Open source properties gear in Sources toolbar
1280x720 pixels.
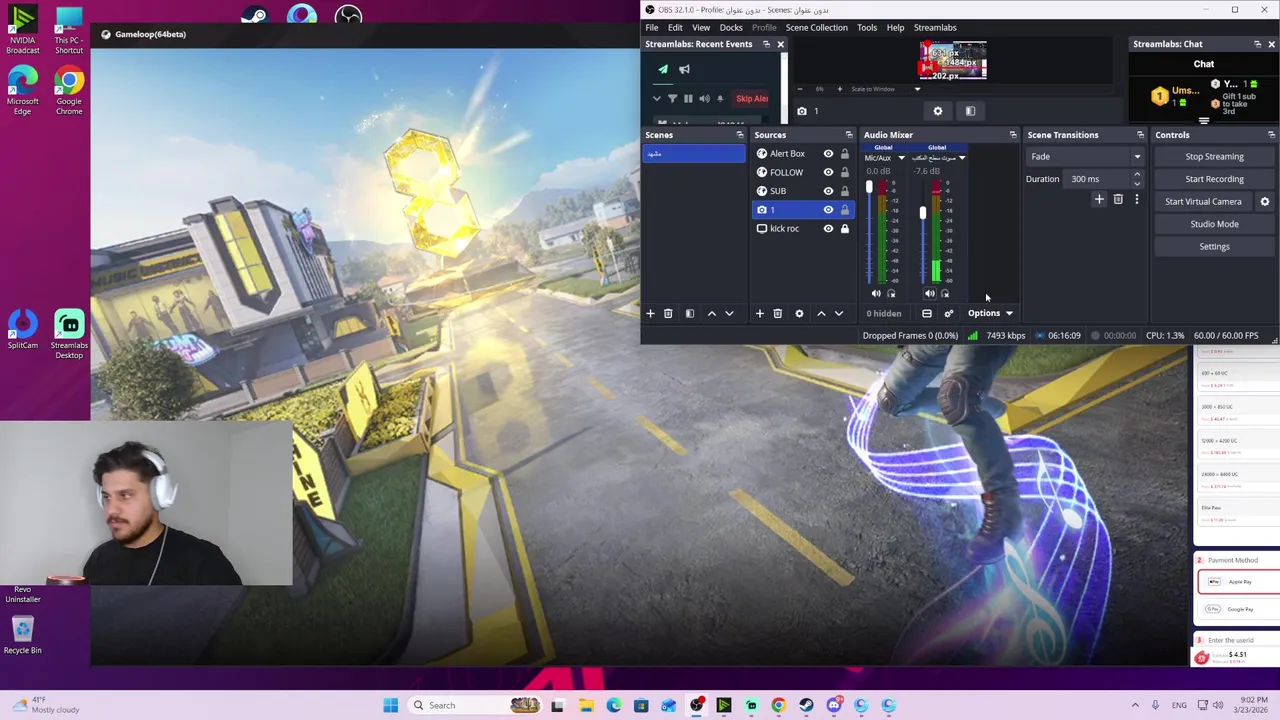799,314
